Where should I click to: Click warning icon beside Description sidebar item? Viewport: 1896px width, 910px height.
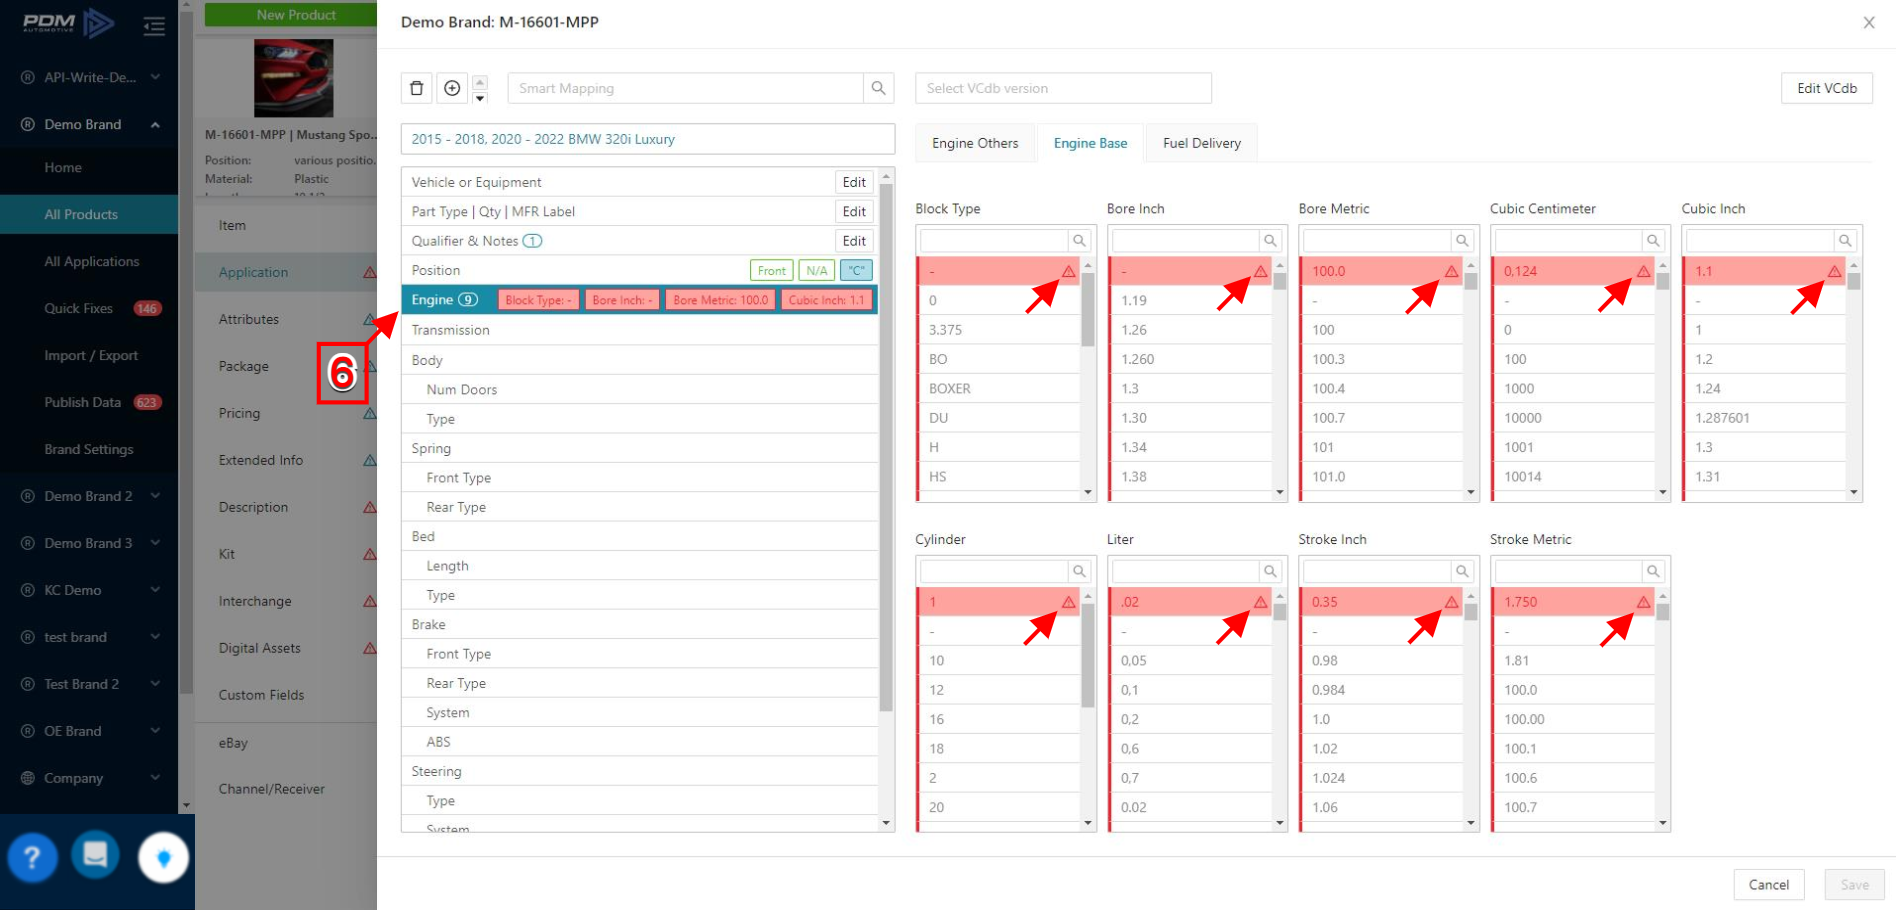(x=370, y=507)
